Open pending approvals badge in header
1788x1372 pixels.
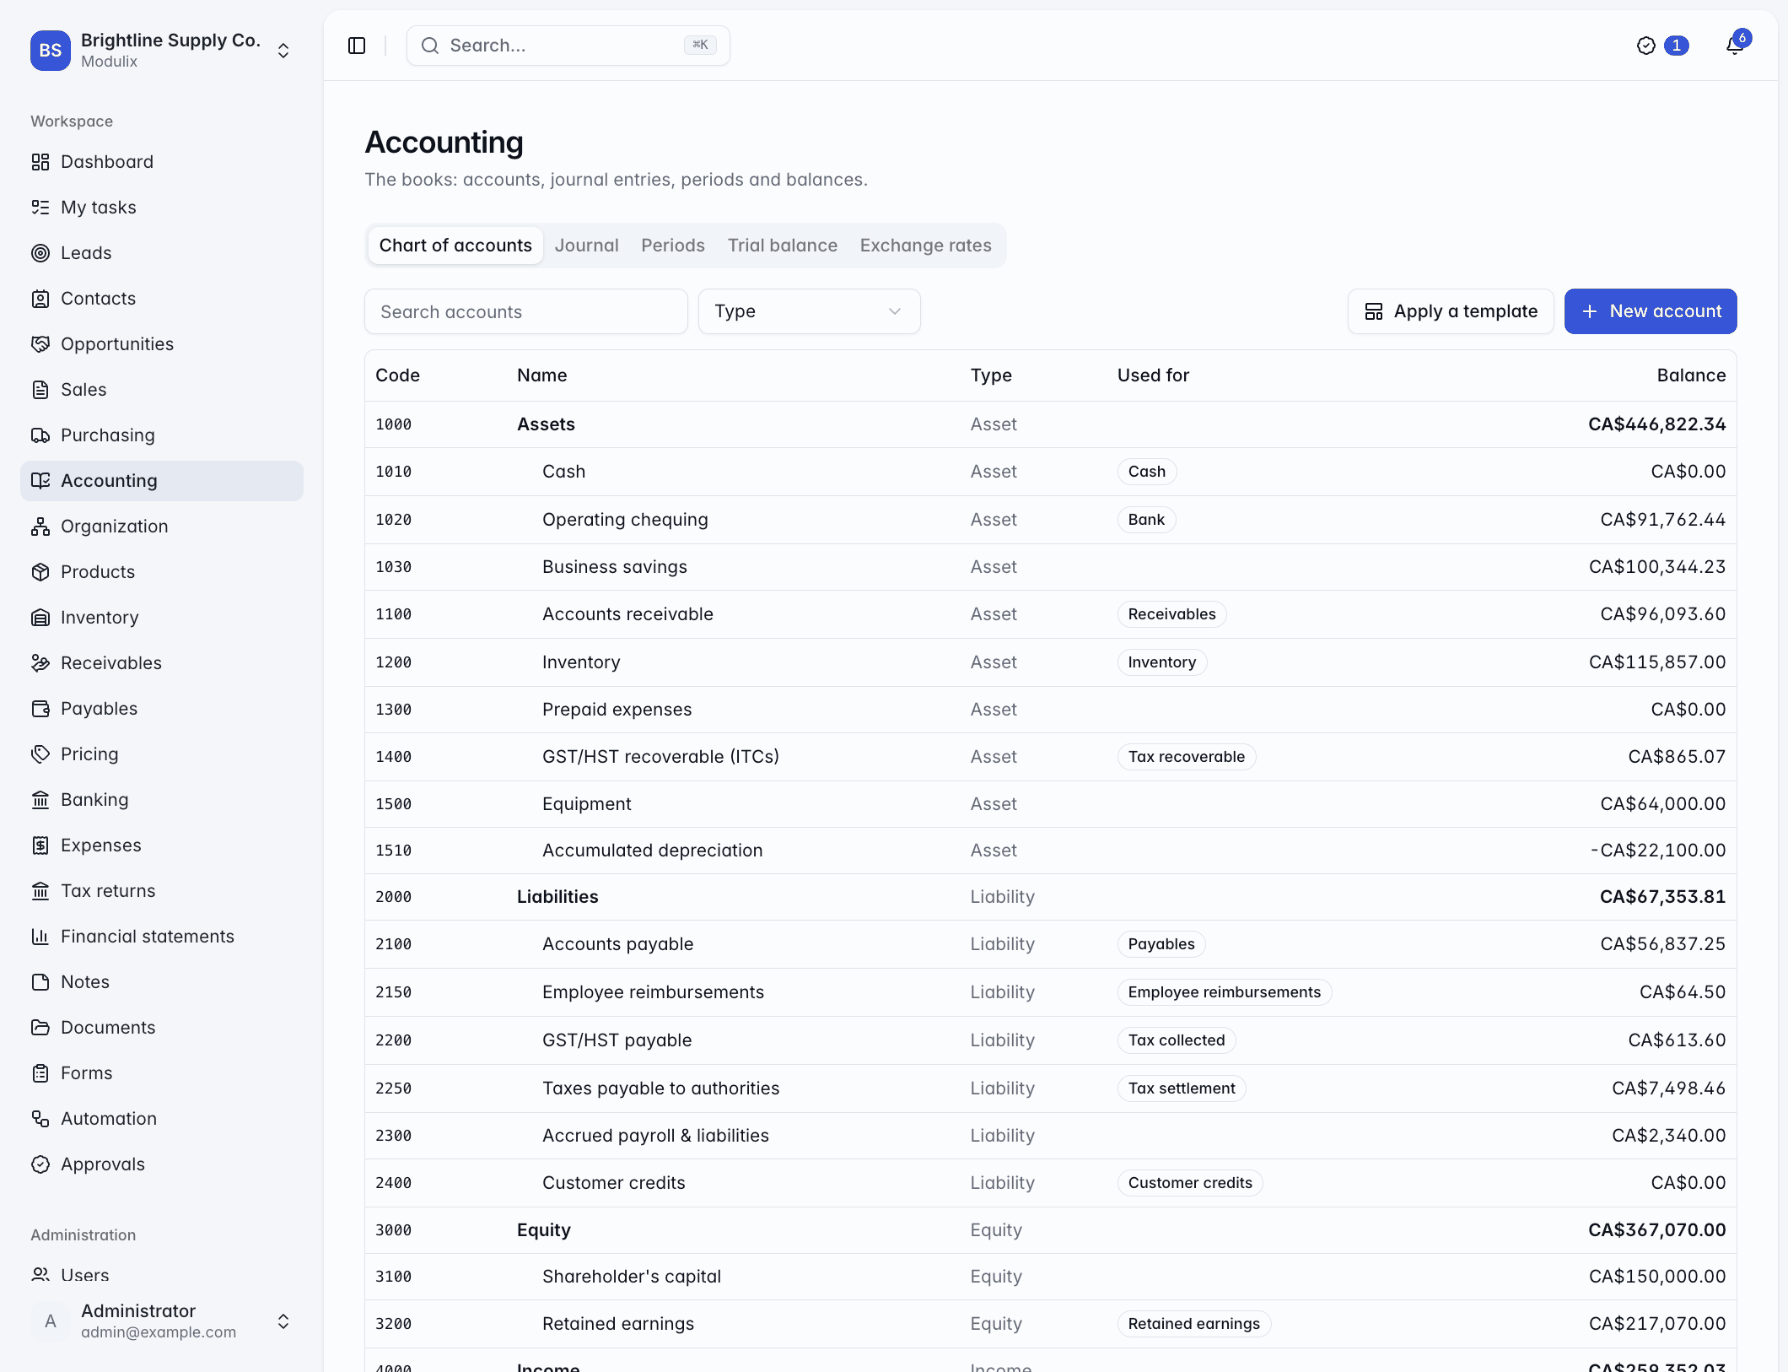tap(1662, 45)
